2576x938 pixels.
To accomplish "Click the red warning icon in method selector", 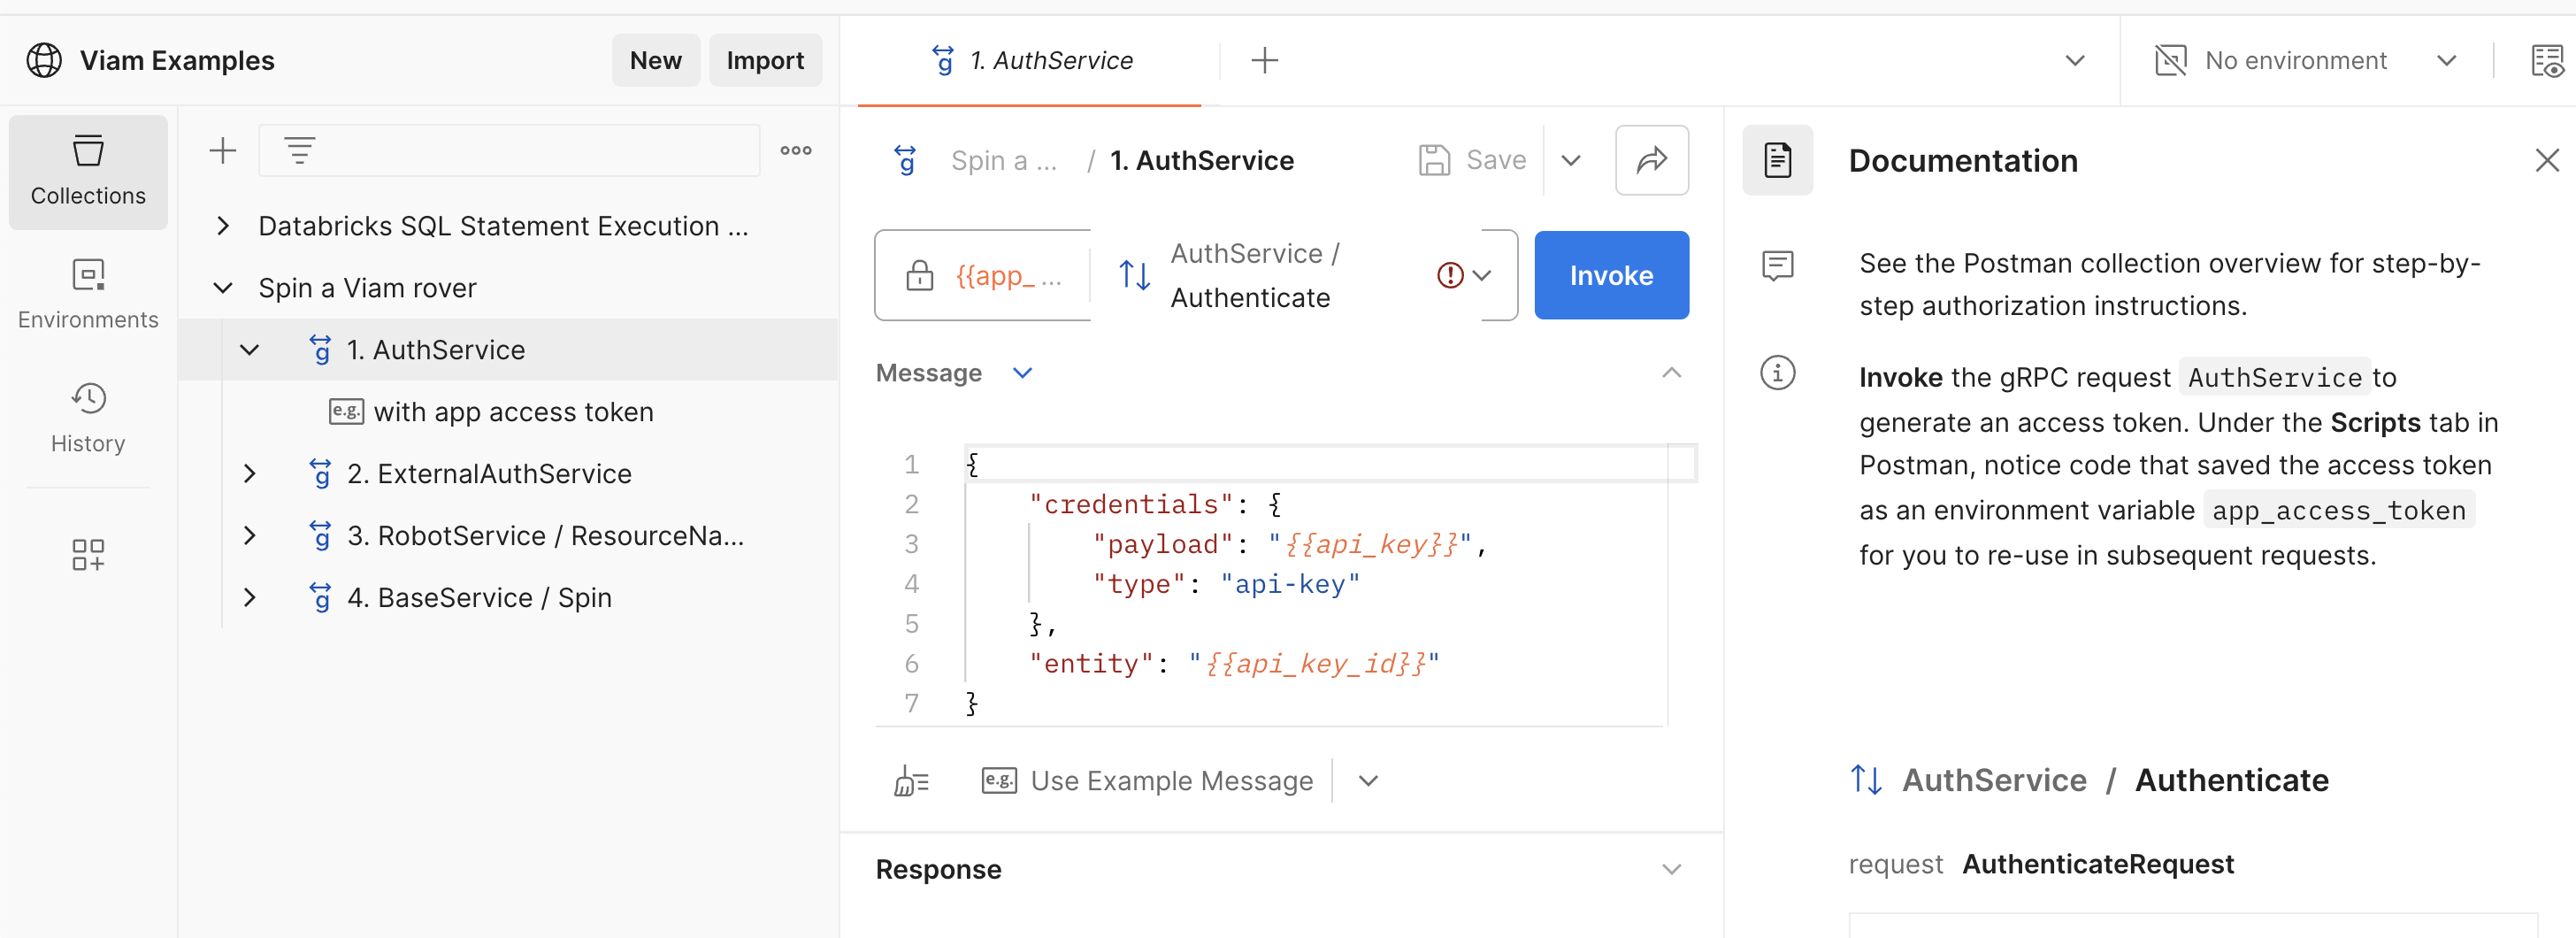I will tap(1449, 275).
